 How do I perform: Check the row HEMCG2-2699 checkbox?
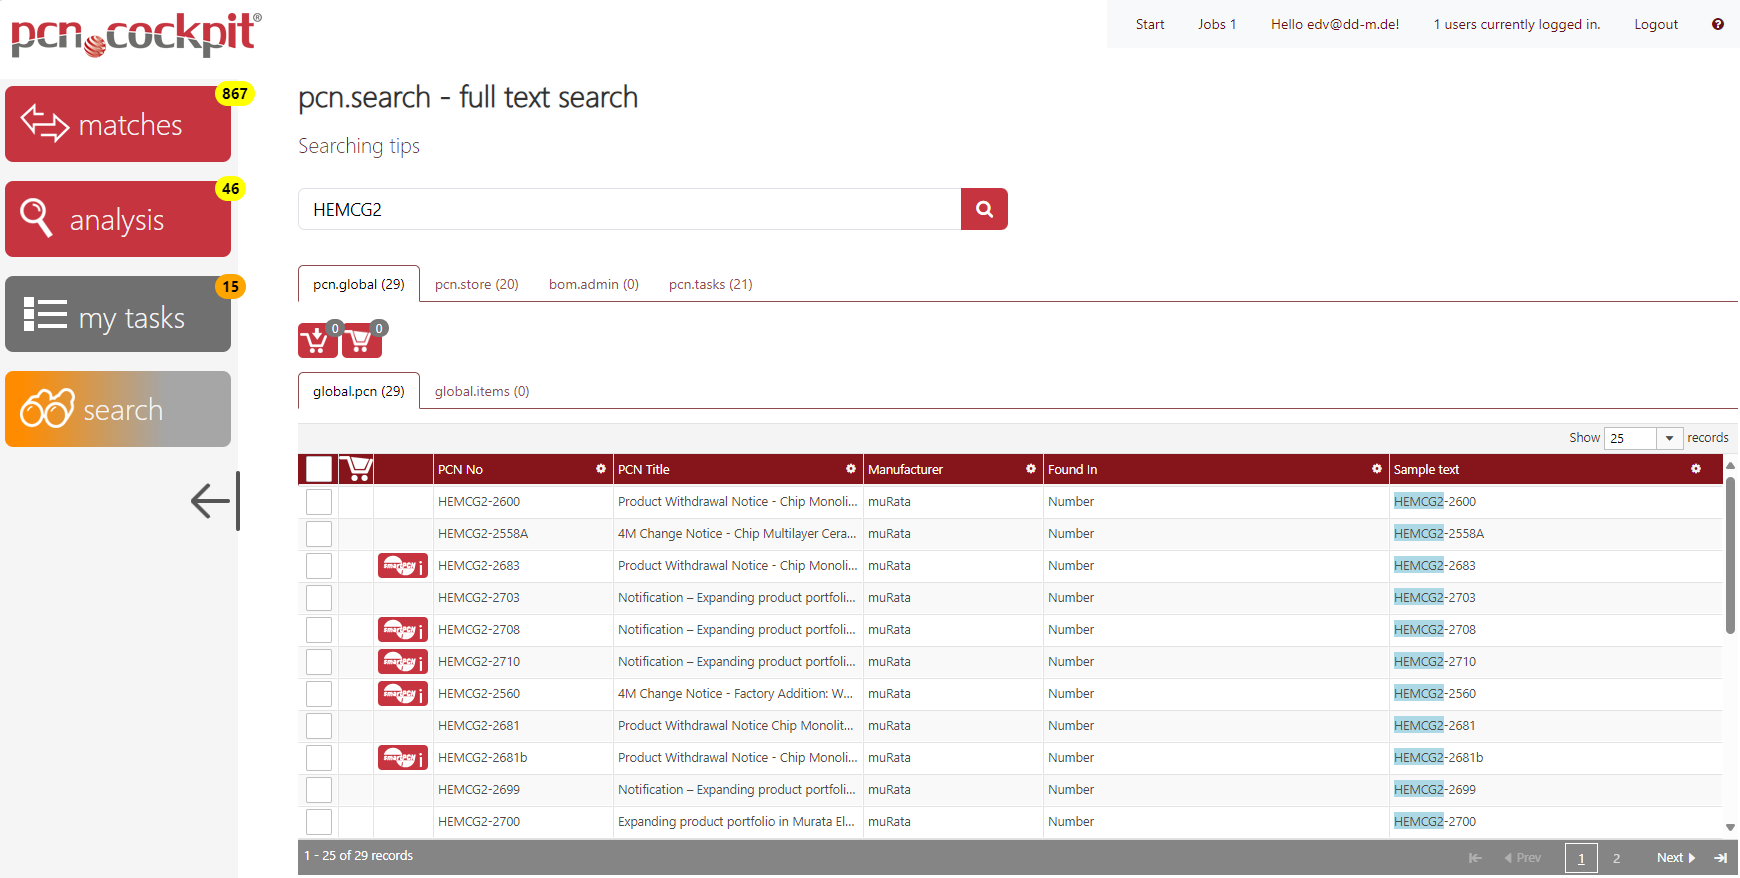[x=319, y=790]
